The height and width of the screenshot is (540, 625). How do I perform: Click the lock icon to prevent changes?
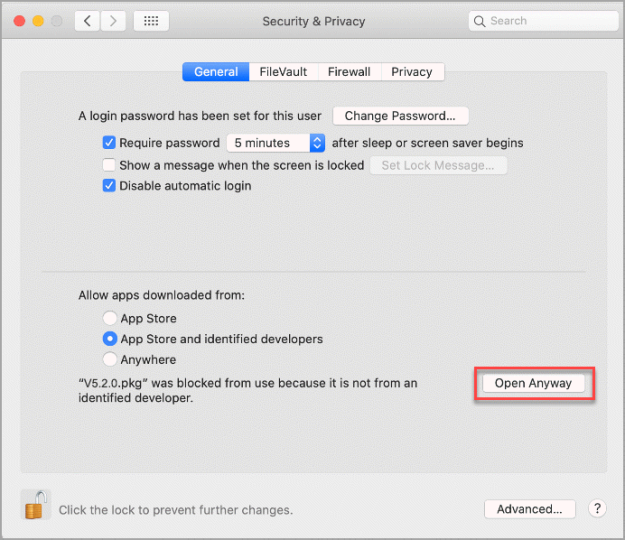(x=36, y=505)
